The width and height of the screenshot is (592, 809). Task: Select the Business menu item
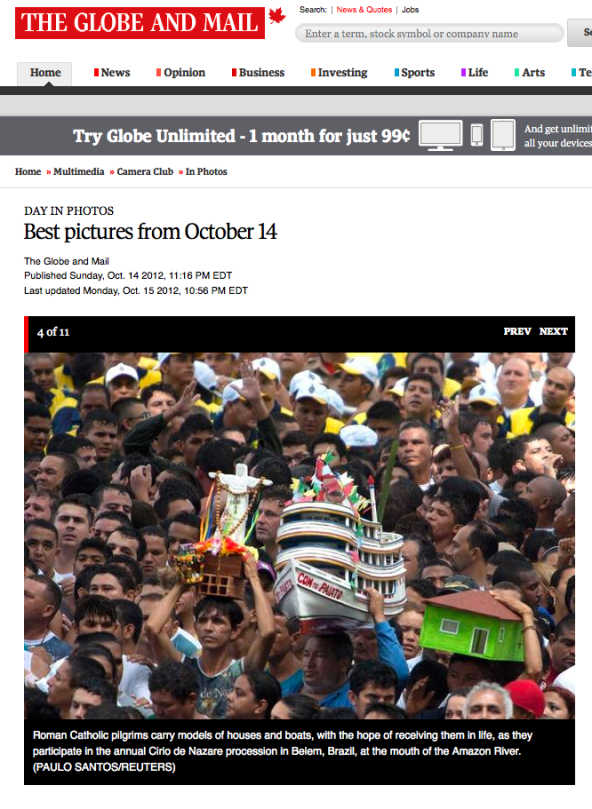click(258, 73)
